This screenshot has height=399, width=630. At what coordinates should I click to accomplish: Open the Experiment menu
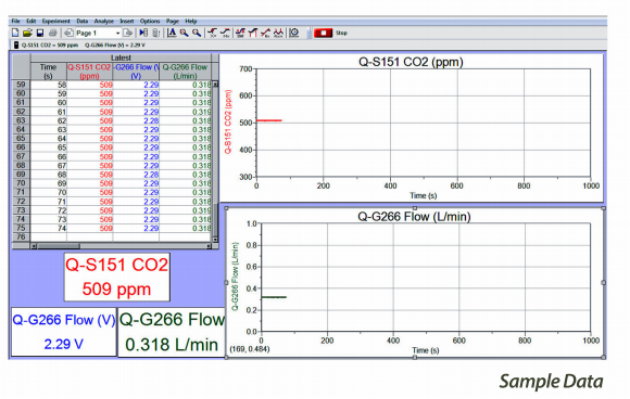point(56,21)
